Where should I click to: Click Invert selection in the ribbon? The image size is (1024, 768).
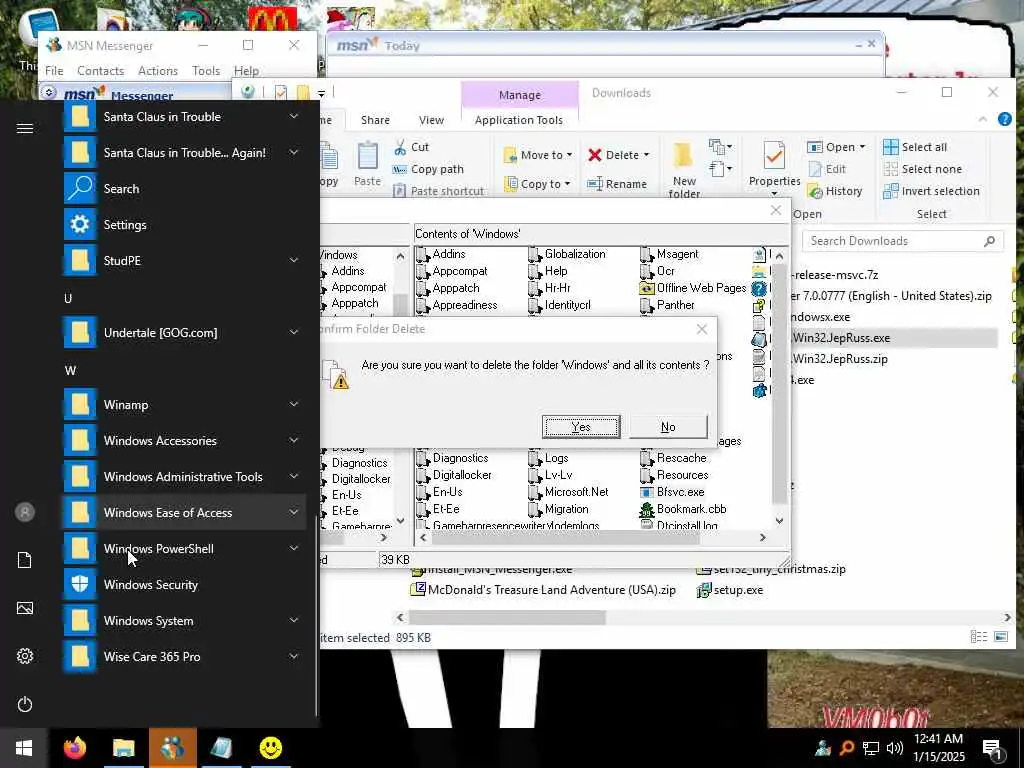tap(932, 191)
